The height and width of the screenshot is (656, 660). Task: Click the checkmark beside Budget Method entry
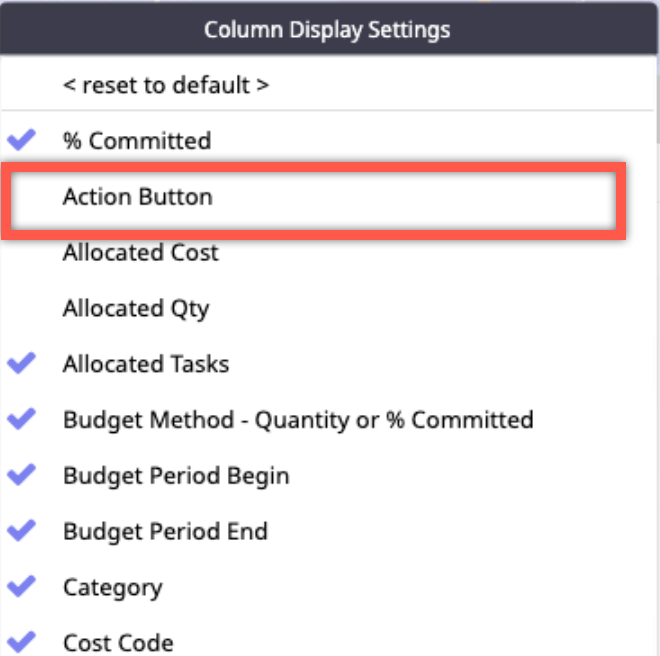click(21, 420)
